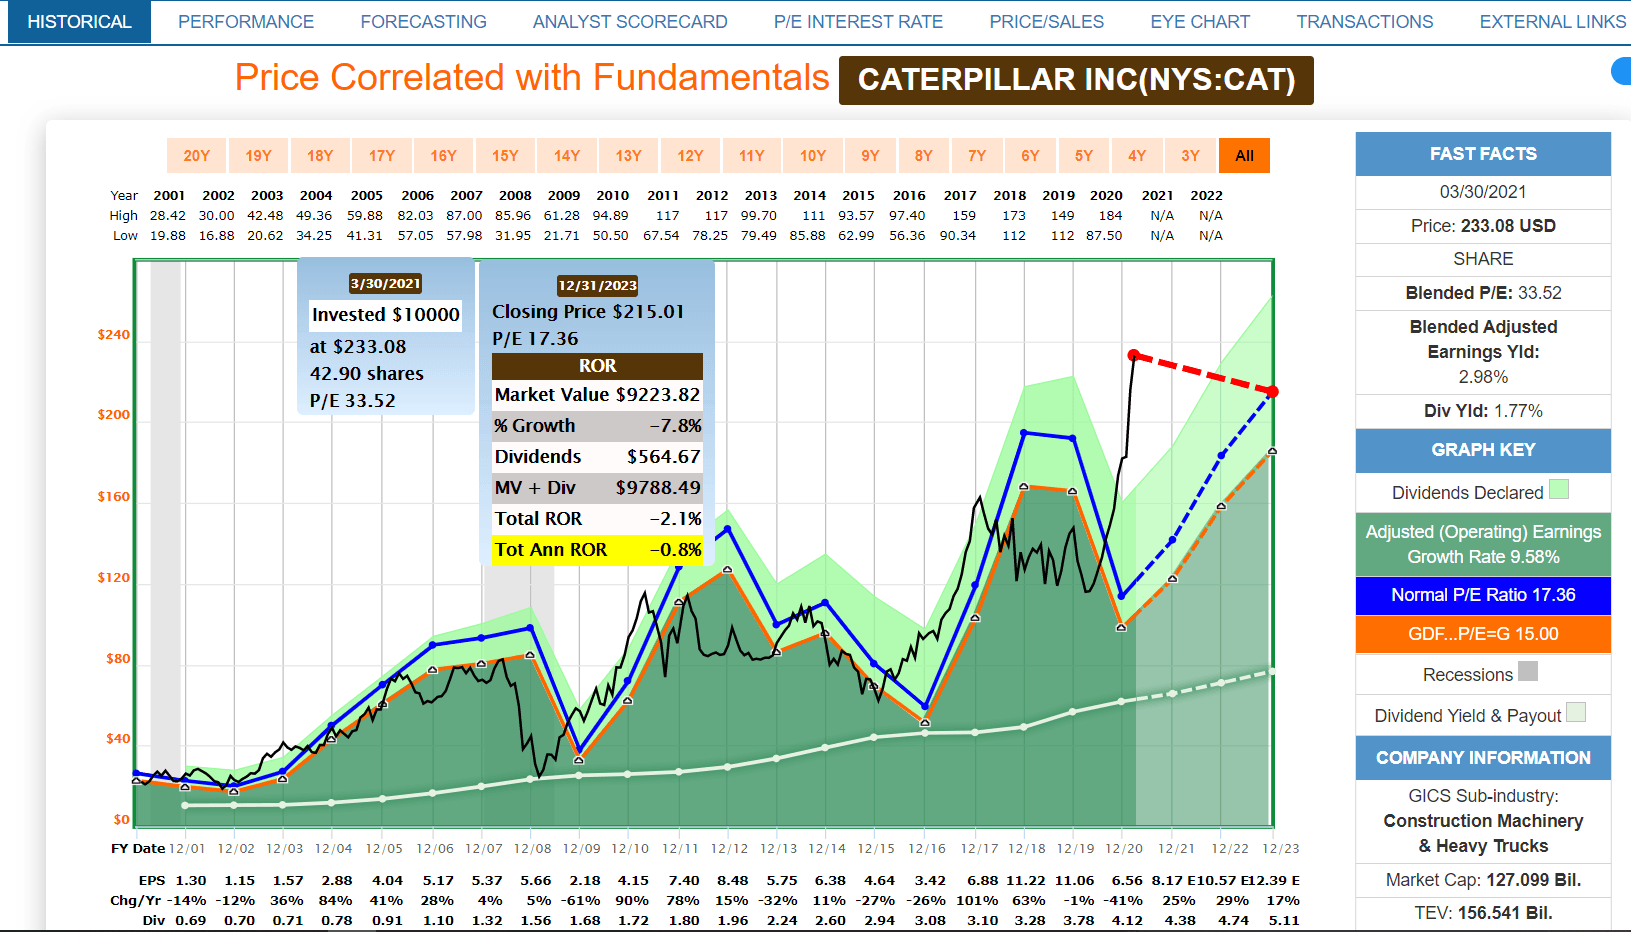Click the red forecast endpoint marker at 12/23
1631x932 pixels.
pyautogui.click(x=1272, y=391)
